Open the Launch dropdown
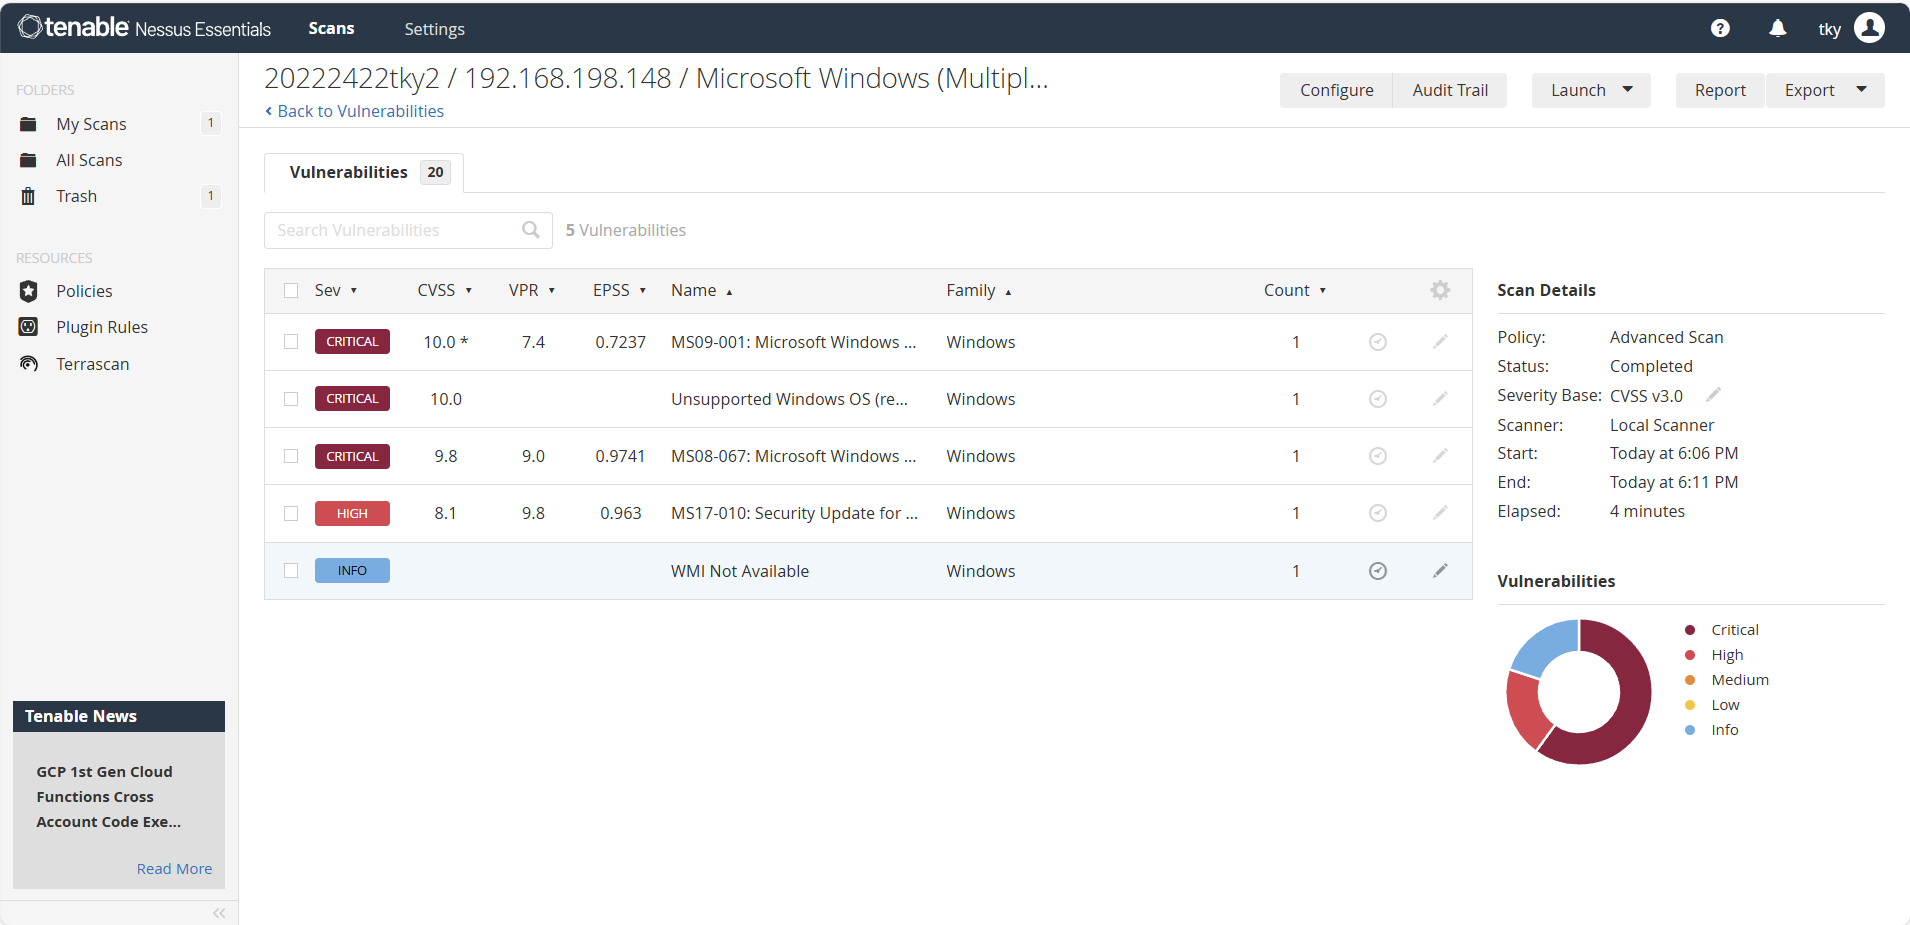Screen dimensions: 1910x925 coord(1591,90)
